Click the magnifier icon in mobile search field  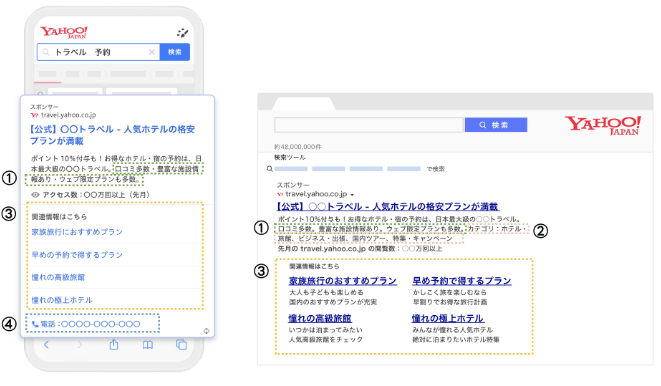pyautogui.click(x=46, y=52)
